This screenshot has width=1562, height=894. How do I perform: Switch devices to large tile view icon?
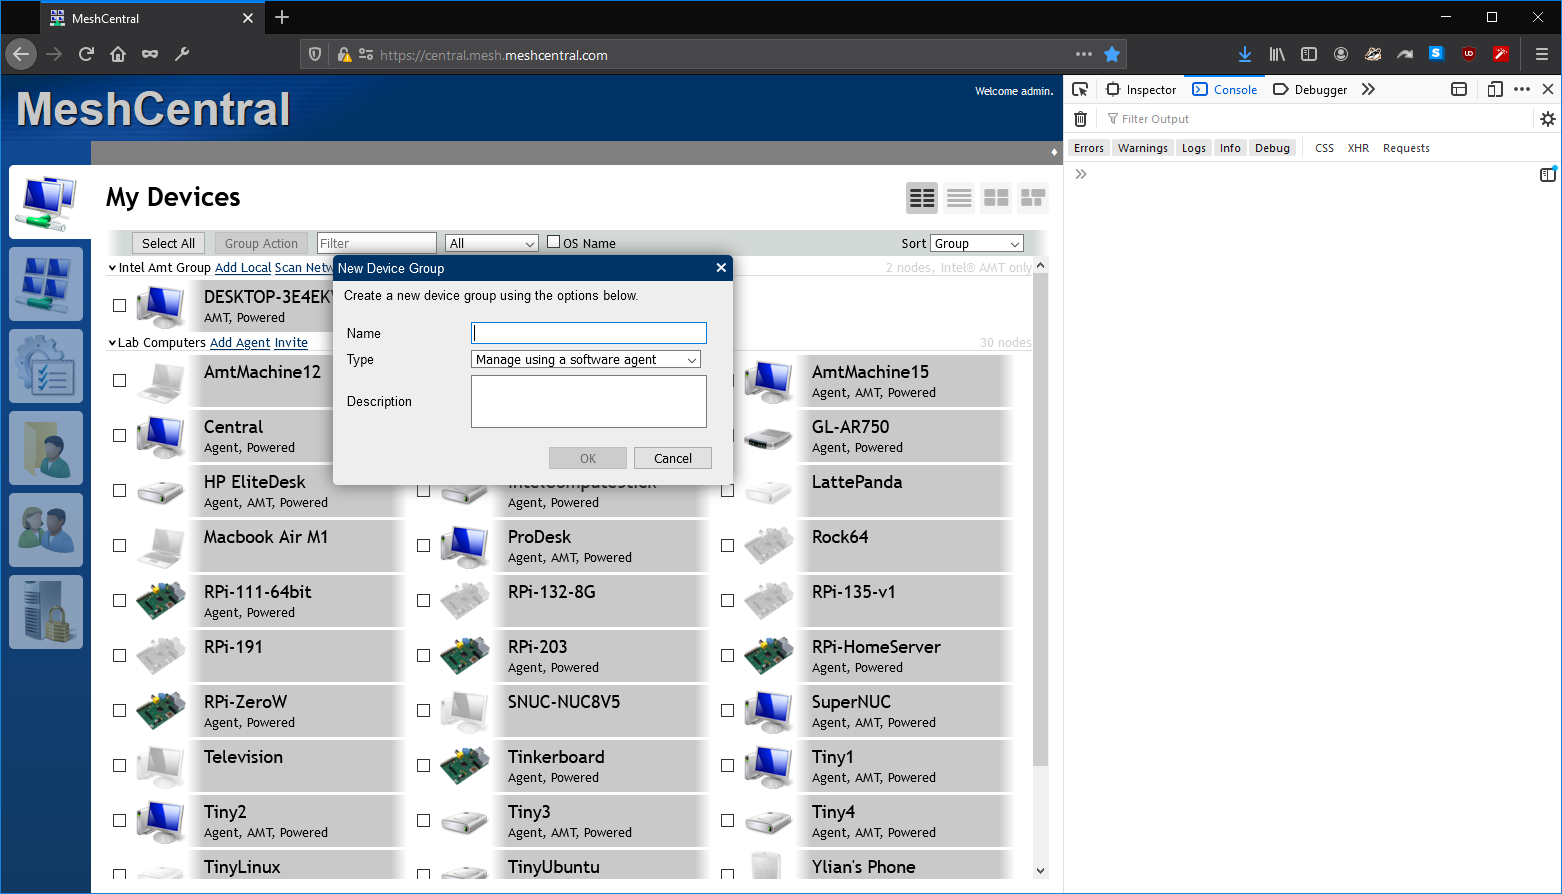996,197
